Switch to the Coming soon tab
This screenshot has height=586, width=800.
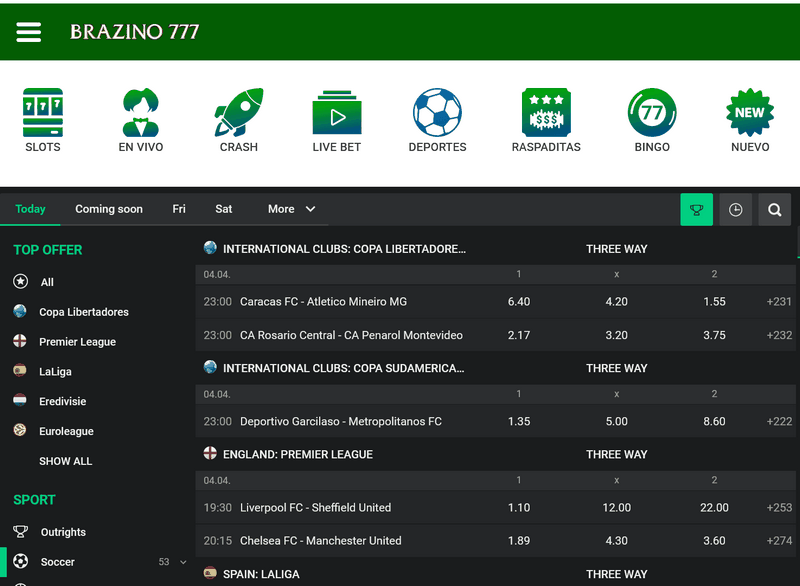click(108, 209)
